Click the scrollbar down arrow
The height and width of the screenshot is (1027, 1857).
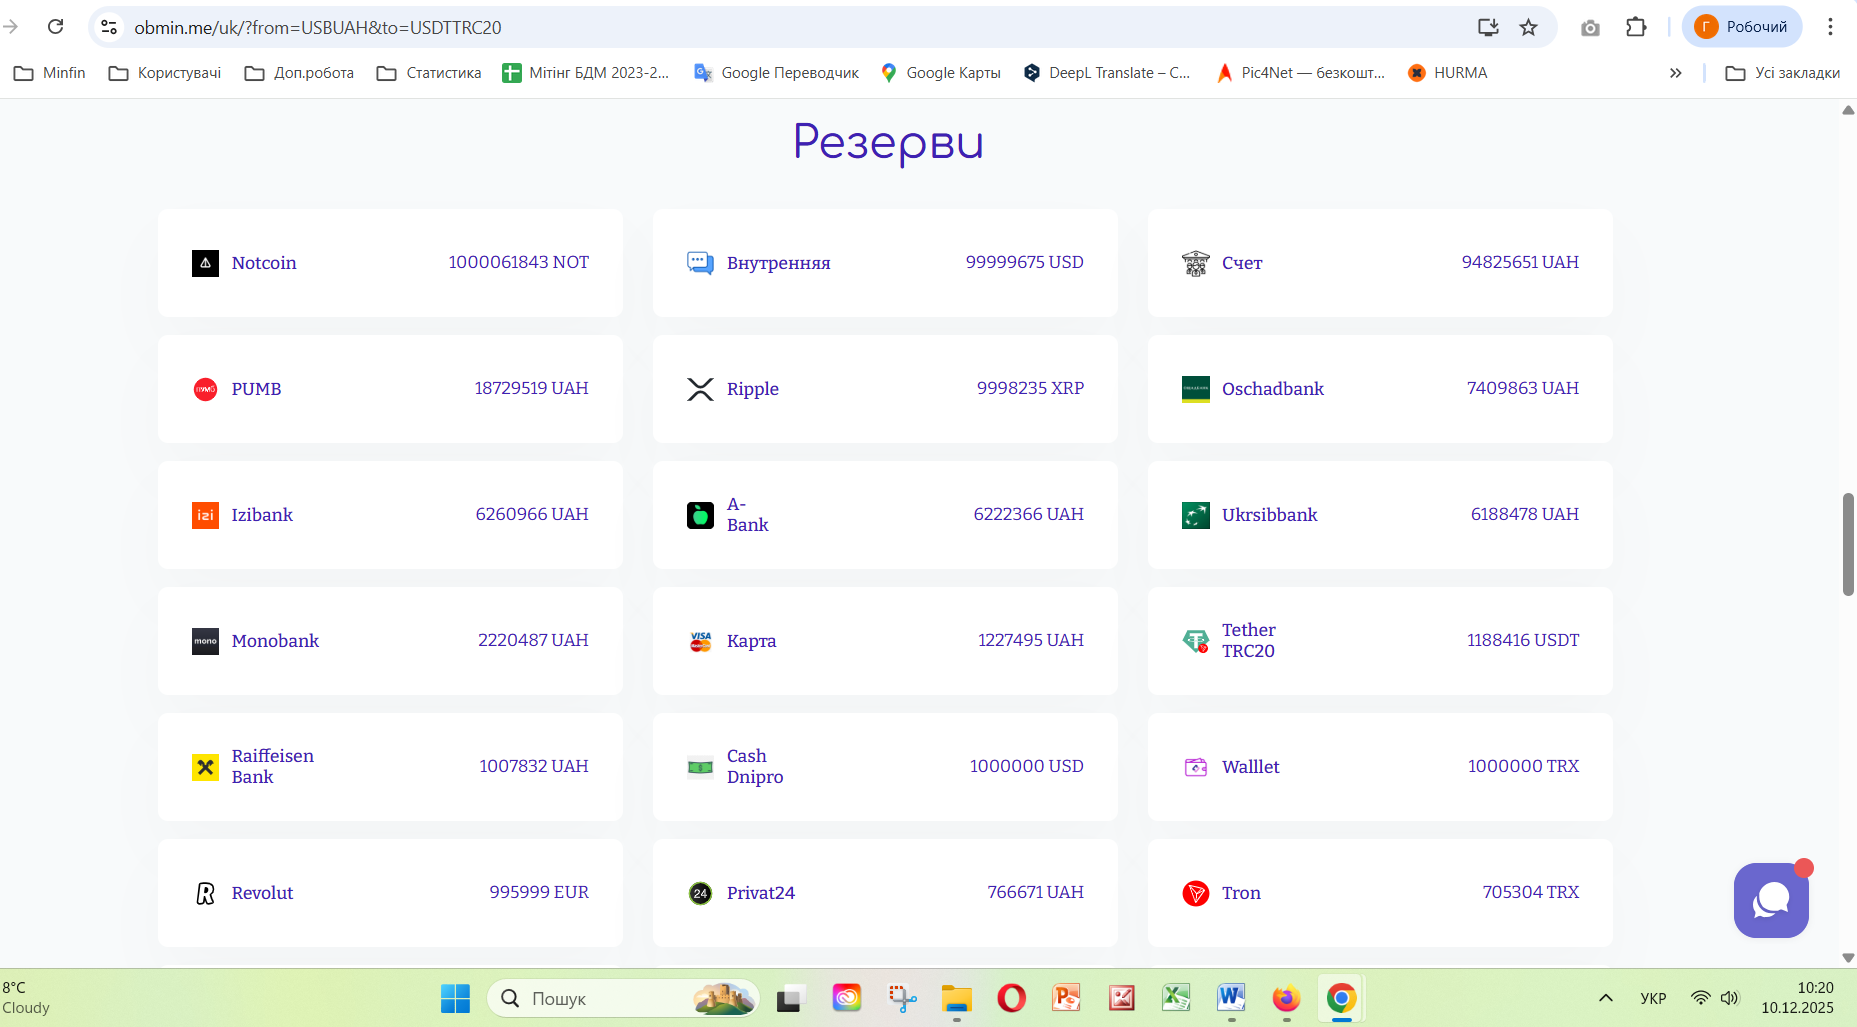(x=1848, y=958)
